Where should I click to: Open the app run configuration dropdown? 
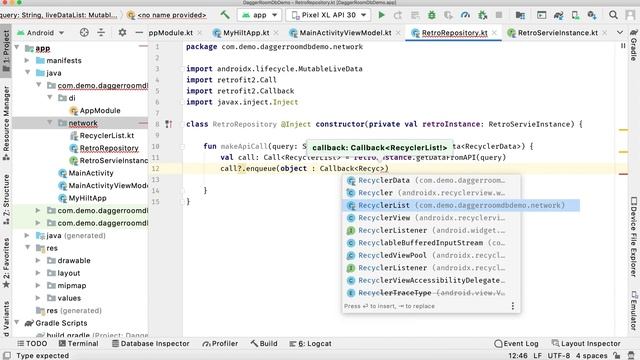(x=260, y=15)
